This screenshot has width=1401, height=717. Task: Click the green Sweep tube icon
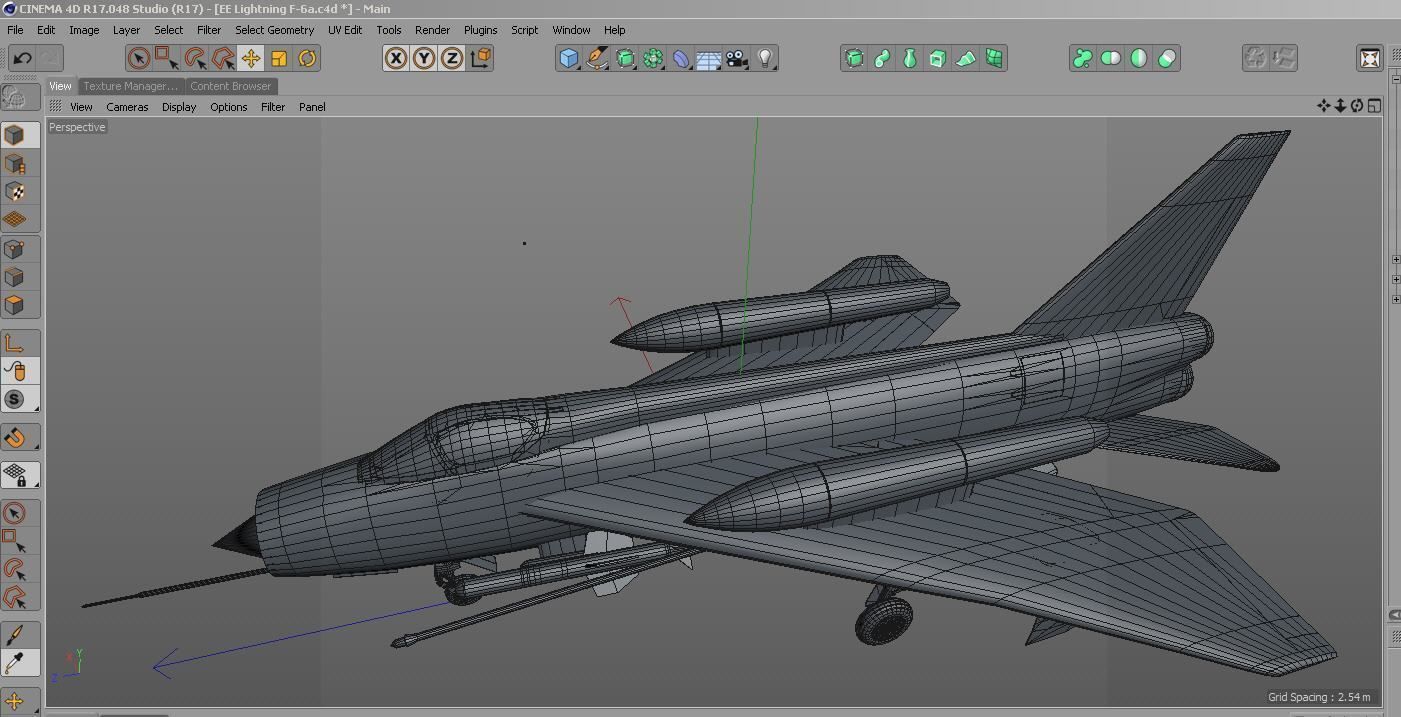click(x=882, y=58)
